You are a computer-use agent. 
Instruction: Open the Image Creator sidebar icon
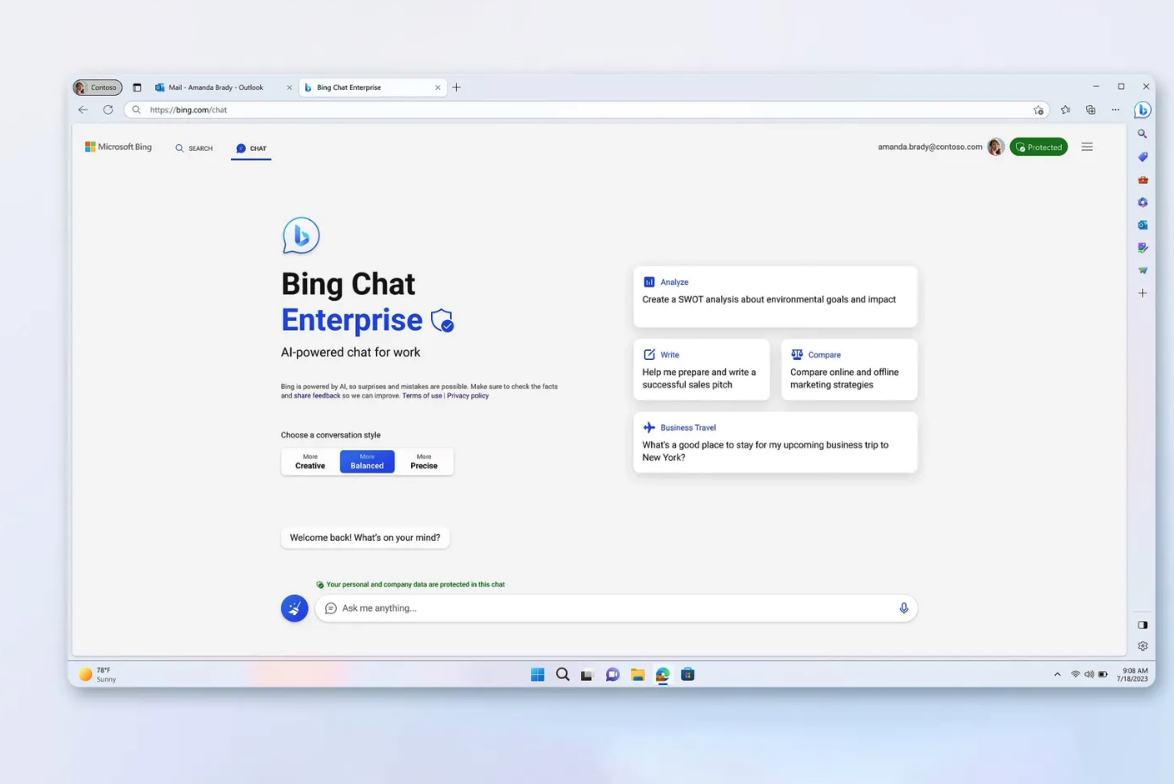1143,247
